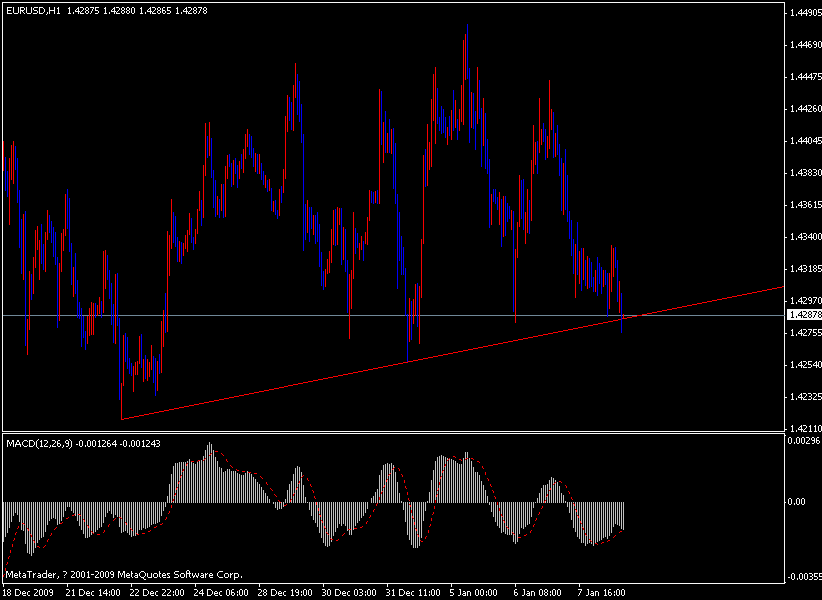822x600 pixels.
Task: Click the 1.42325 price axis label
Action: pyautogui.click(x=804, y=397)
